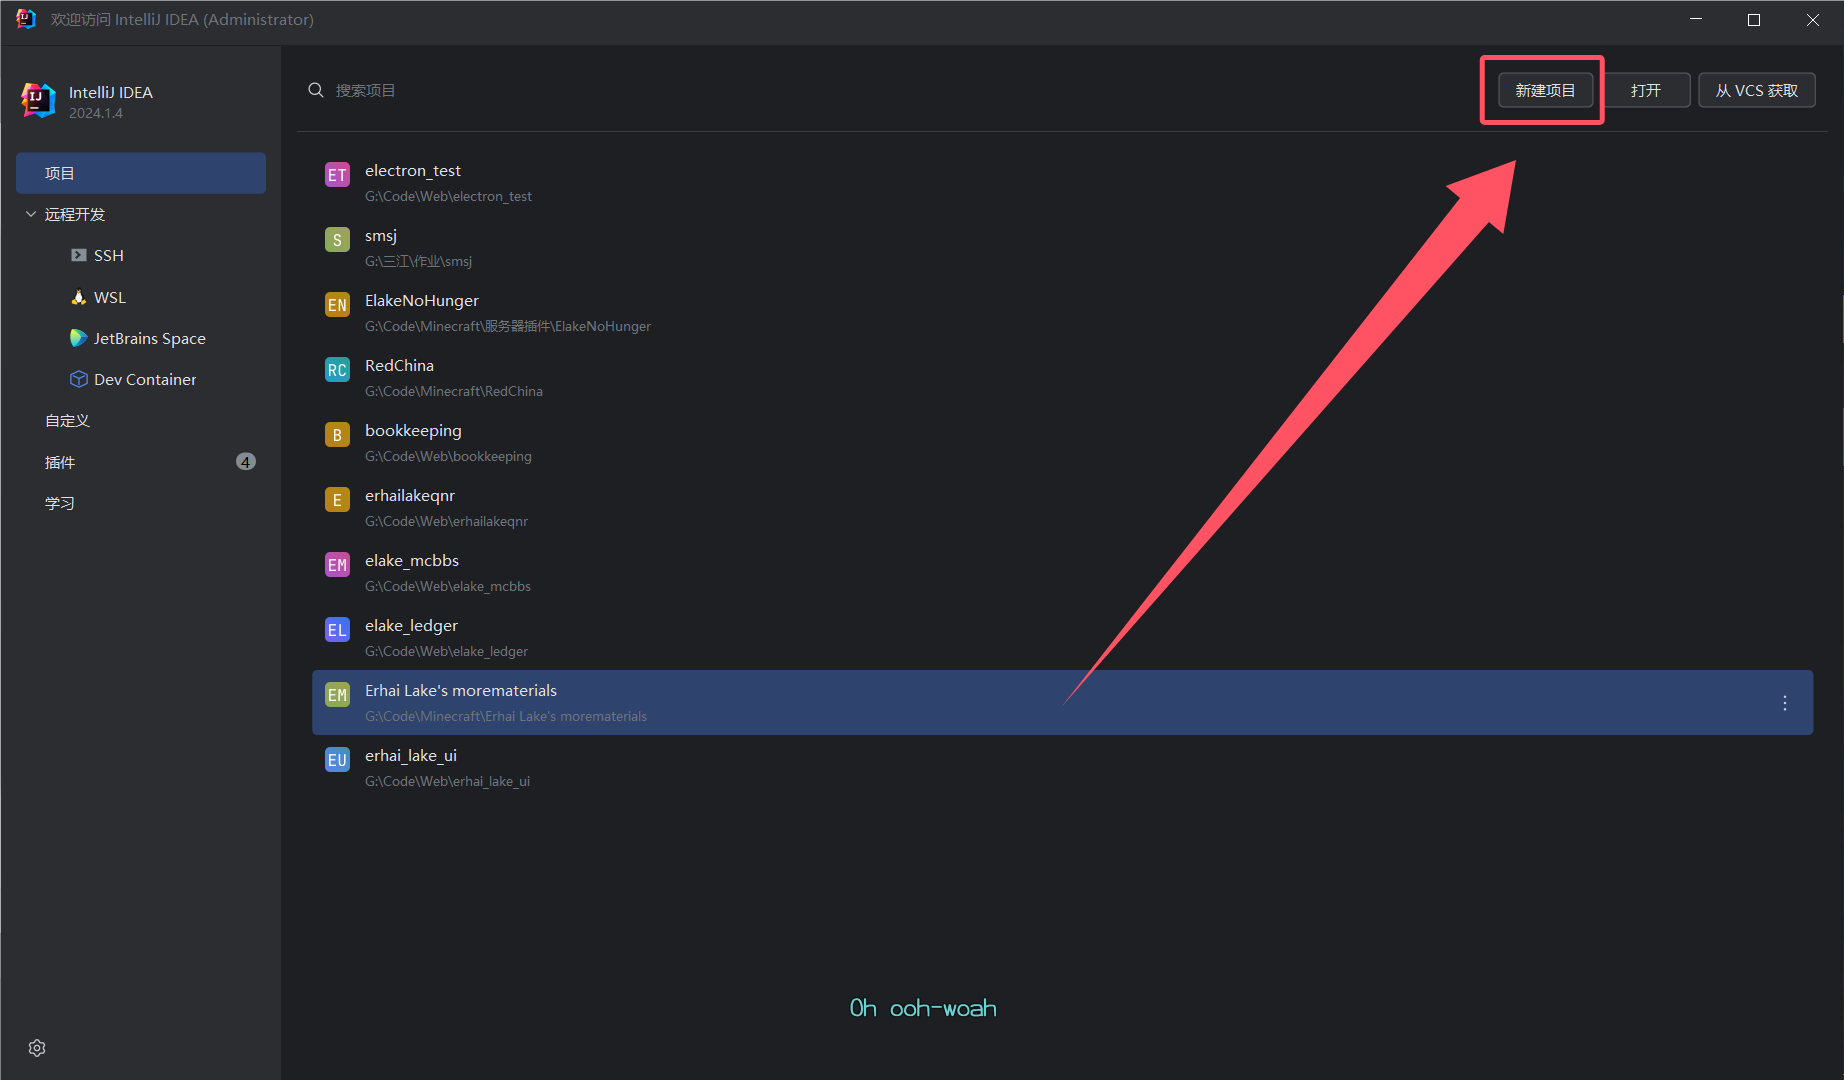Click the 从 VCS 获取 button
1844x1080 pixels.
1756,90
